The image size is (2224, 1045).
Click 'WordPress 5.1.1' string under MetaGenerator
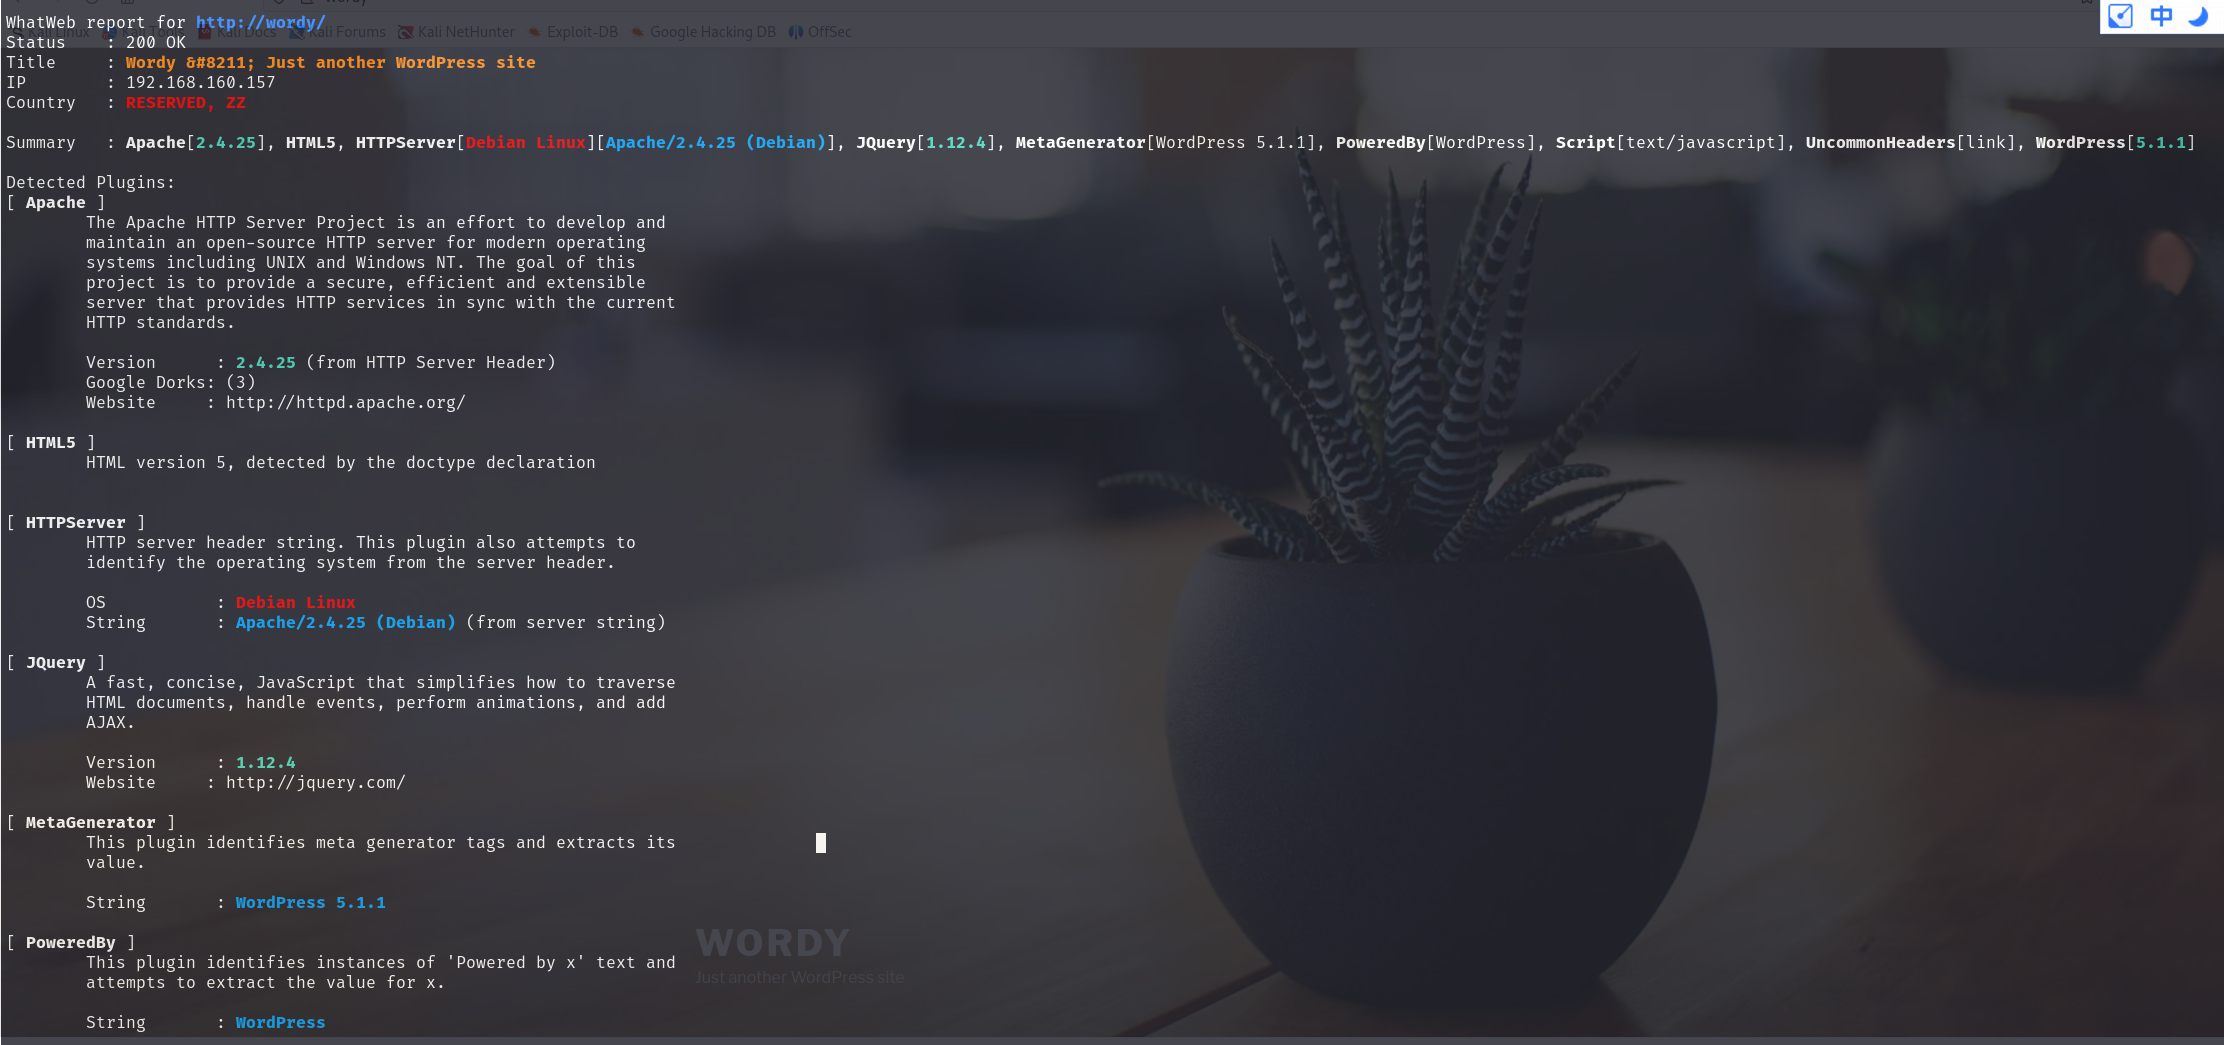point(311,902)
